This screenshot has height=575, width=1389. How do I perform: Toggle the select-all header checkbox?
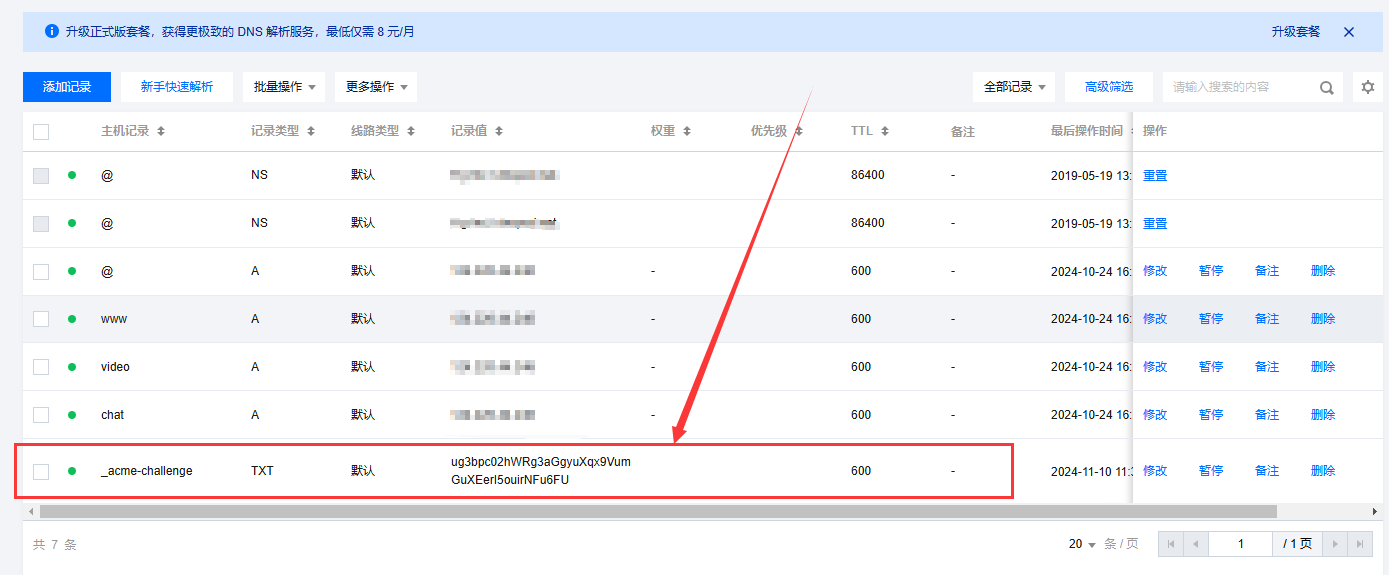41,131
